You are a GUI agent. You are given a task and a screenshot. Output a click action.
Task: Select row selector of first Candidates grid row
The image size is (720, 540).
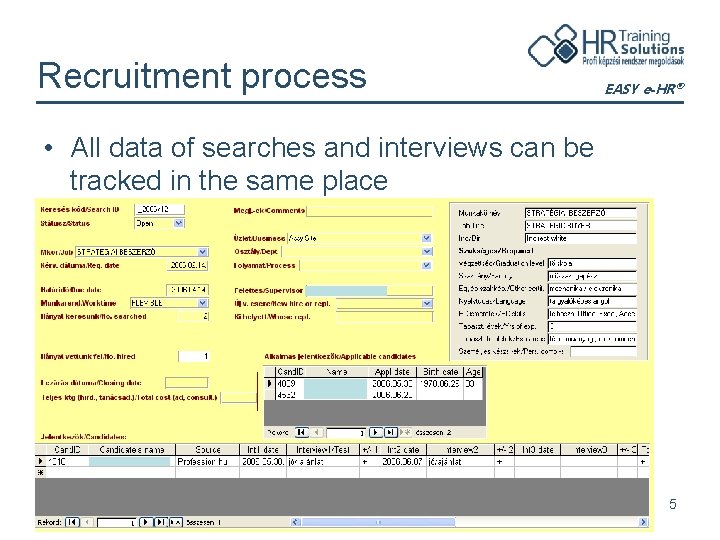point(40,461)
